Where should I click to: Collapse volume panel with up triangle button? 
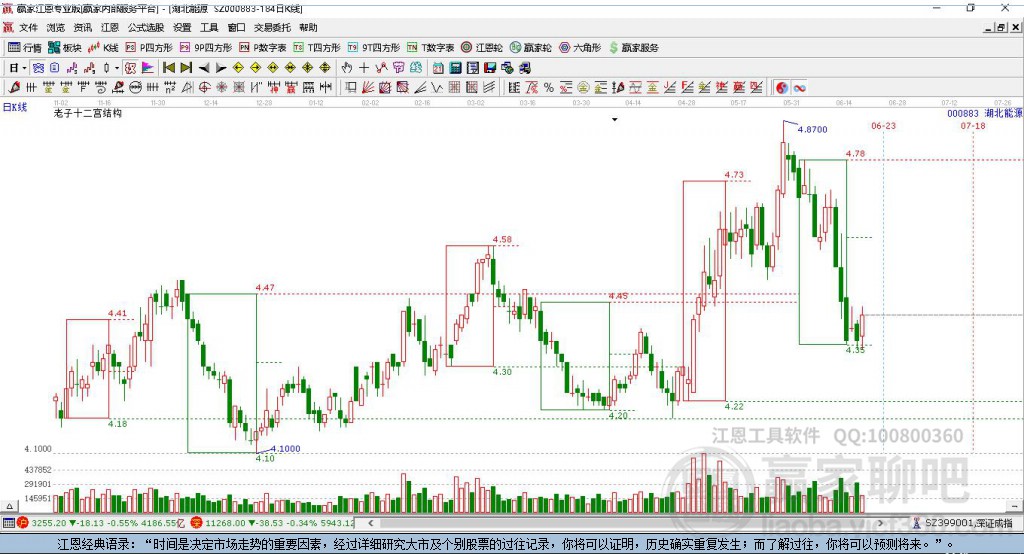(9, 506)
